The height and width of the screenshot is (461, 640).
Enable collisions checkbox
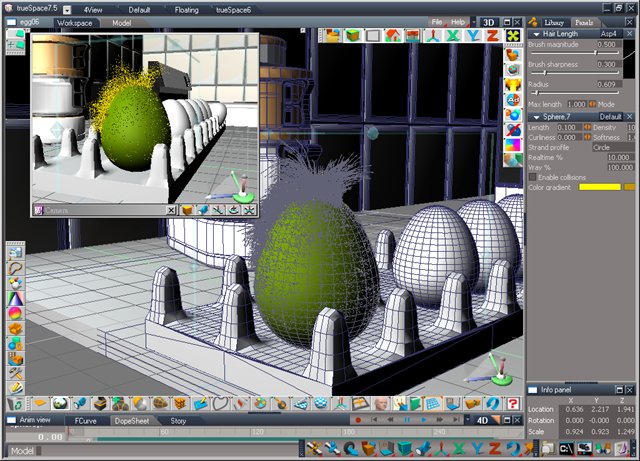point(533,177)
